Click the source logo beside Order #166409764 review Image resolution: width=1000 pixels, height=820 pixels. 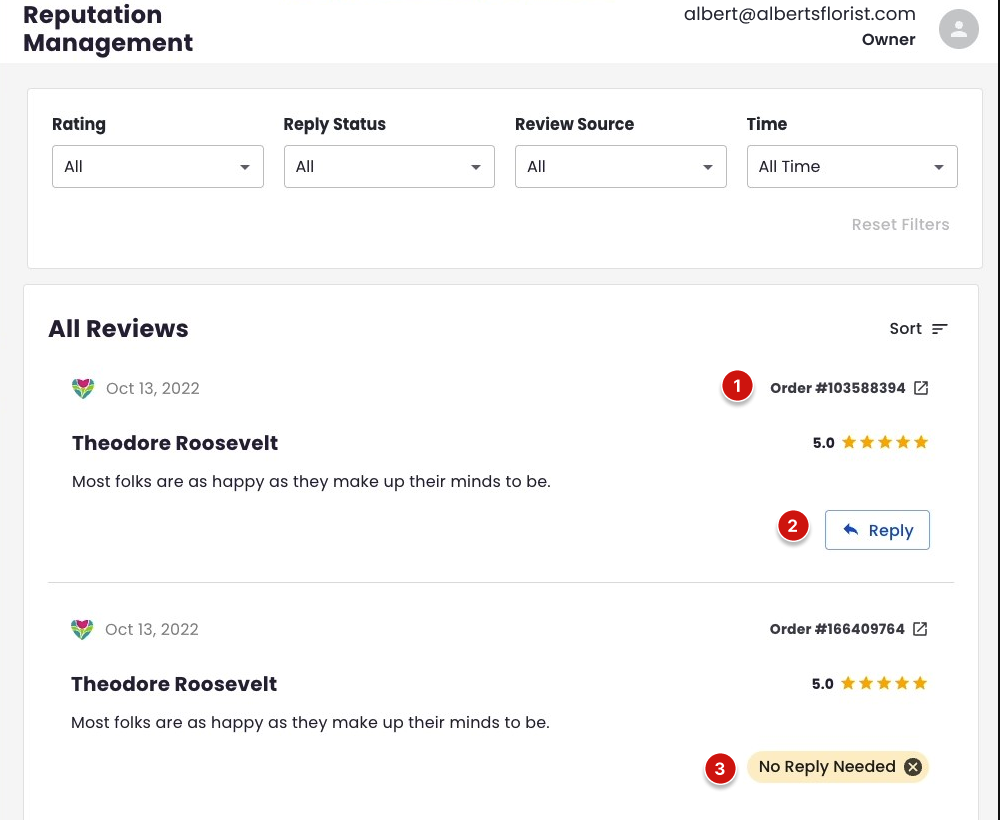pyautogui.click(x=82, y=629)
